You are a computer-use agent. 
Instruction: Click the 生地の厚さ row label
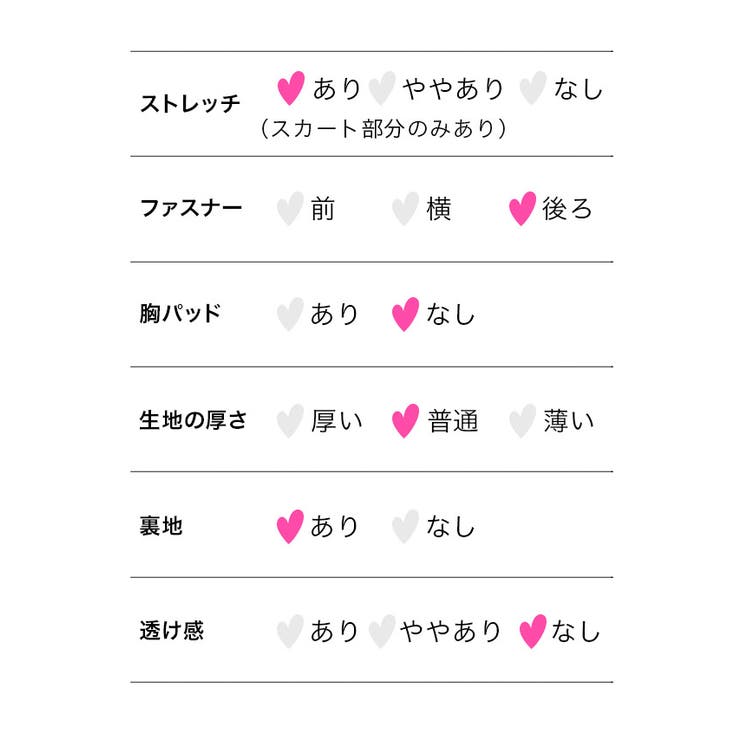193,420
